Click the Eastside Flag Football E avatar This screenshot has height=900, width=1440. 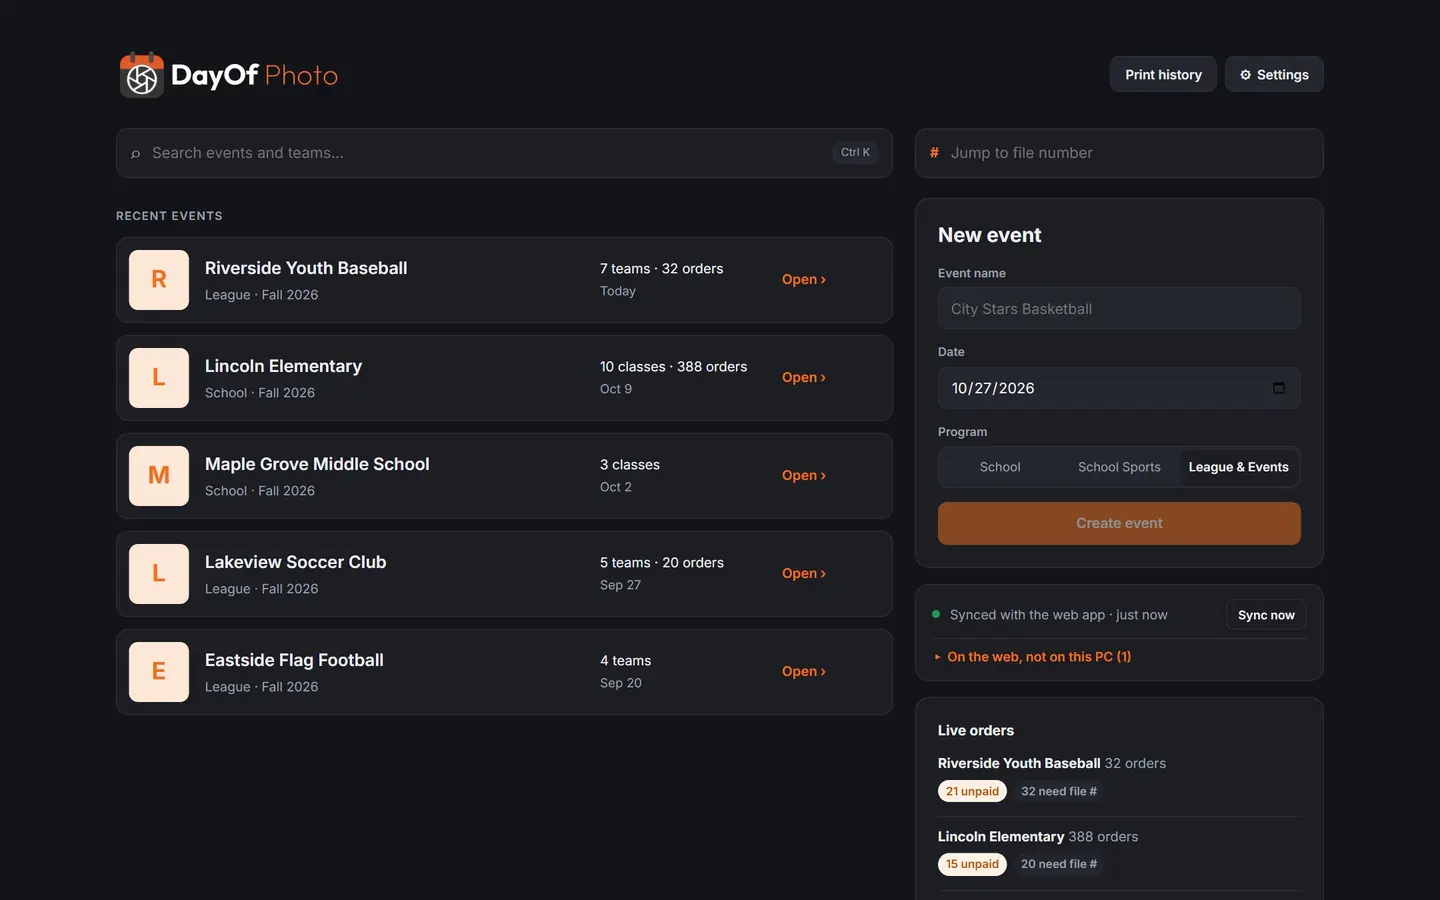pyautogui.click(x=159, y=672)
